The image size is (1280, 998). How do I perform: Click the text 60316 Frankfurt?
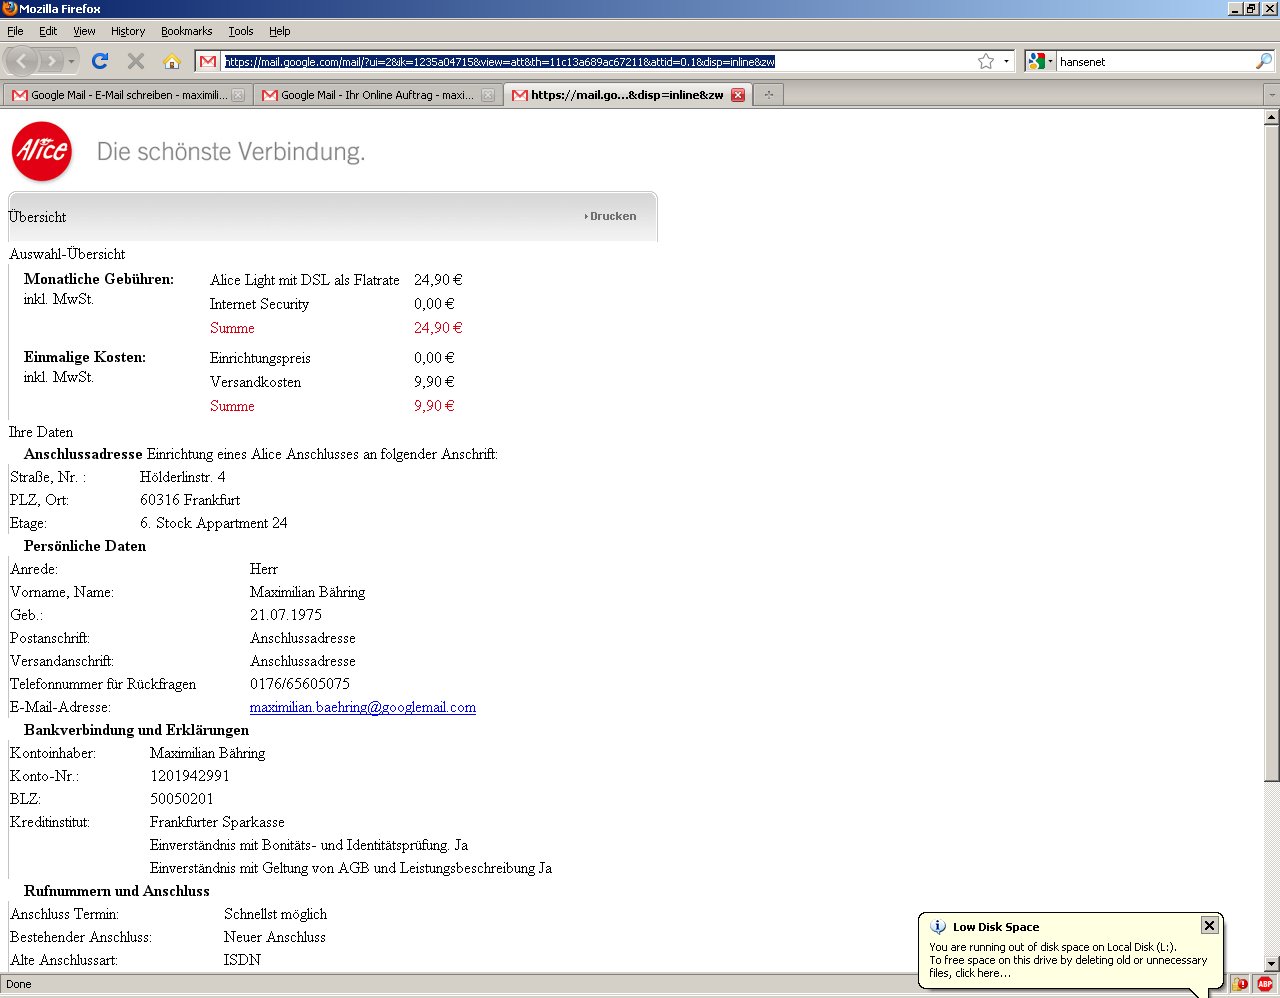[190, 500]
